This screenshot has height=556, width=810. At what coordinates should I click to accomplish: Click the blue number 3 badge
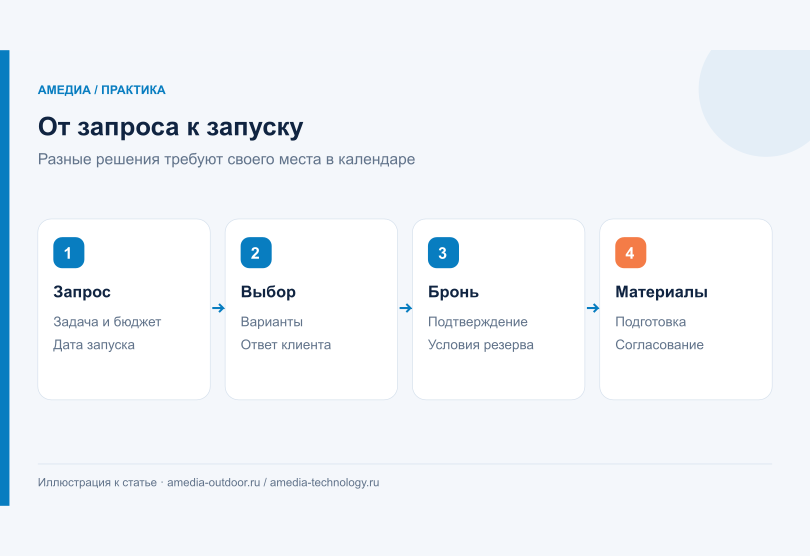pos(443,253)
